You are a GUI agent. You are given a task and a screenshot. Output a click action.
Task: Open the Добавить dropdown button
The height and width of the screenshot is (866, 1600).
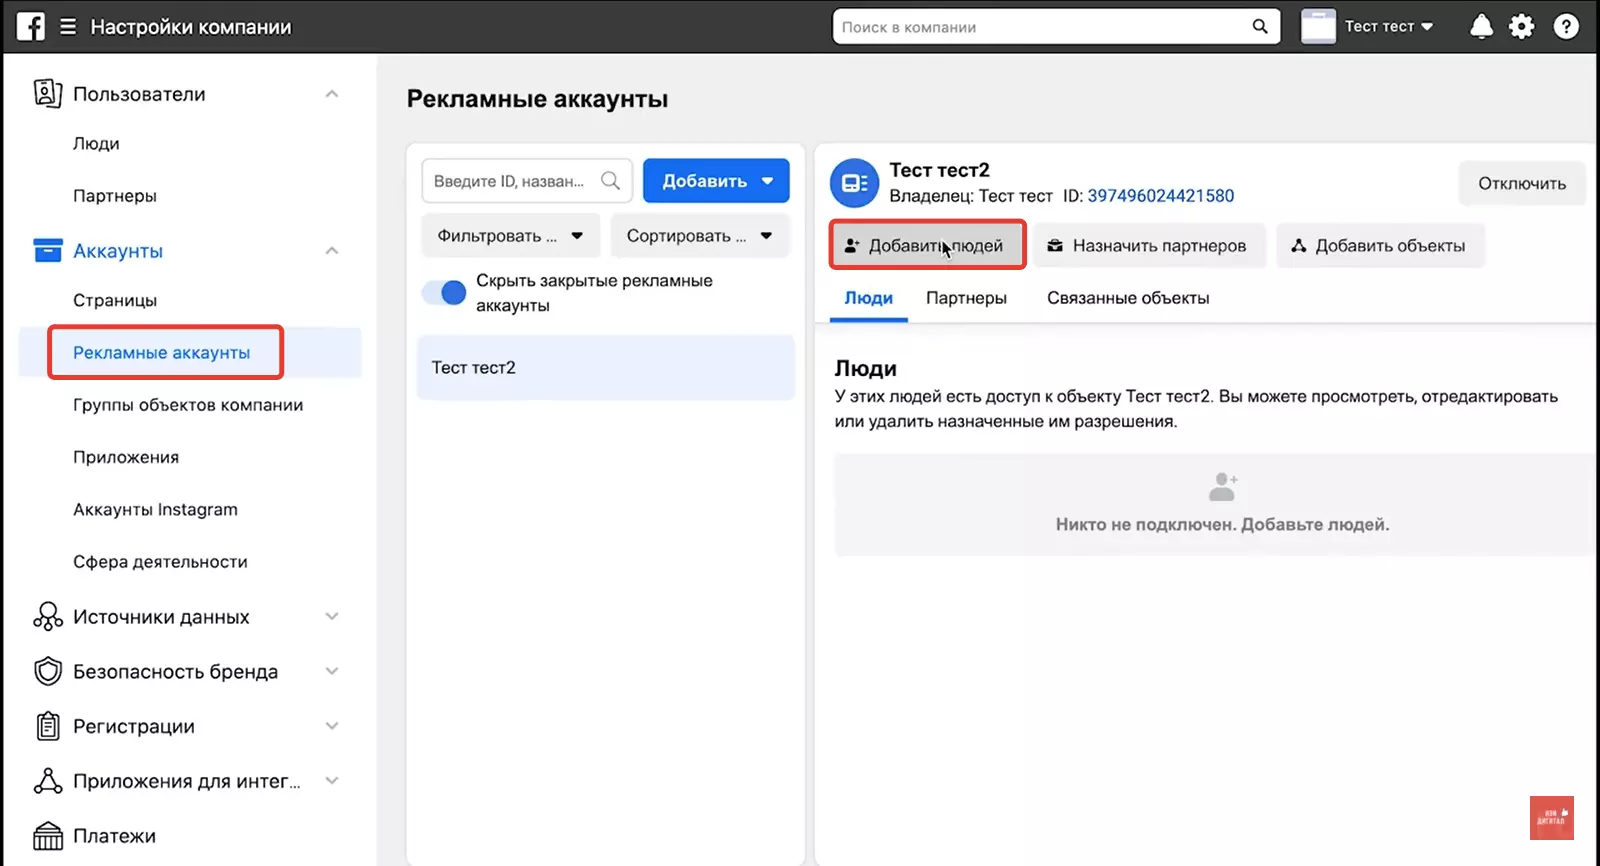pos(716,181)
